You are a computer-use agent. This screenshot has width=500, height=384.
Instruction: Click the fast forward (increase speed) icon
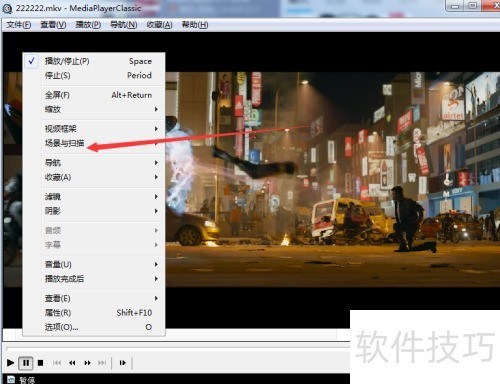pyautogui.click(x=87, y=363)
